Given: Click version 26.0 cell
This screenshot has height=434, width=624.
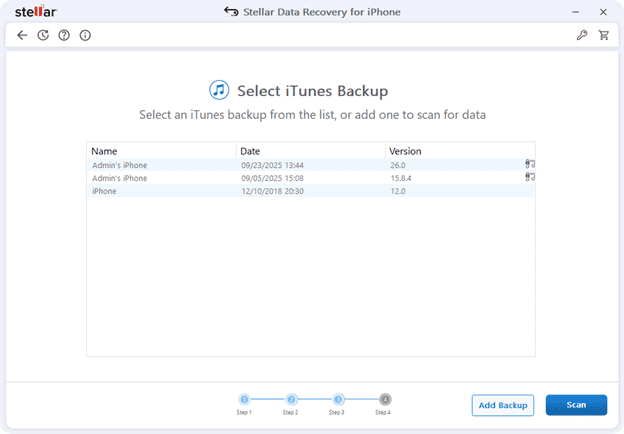Looking at the screenshot, I should pyautogui.click(x=398, y=165).
